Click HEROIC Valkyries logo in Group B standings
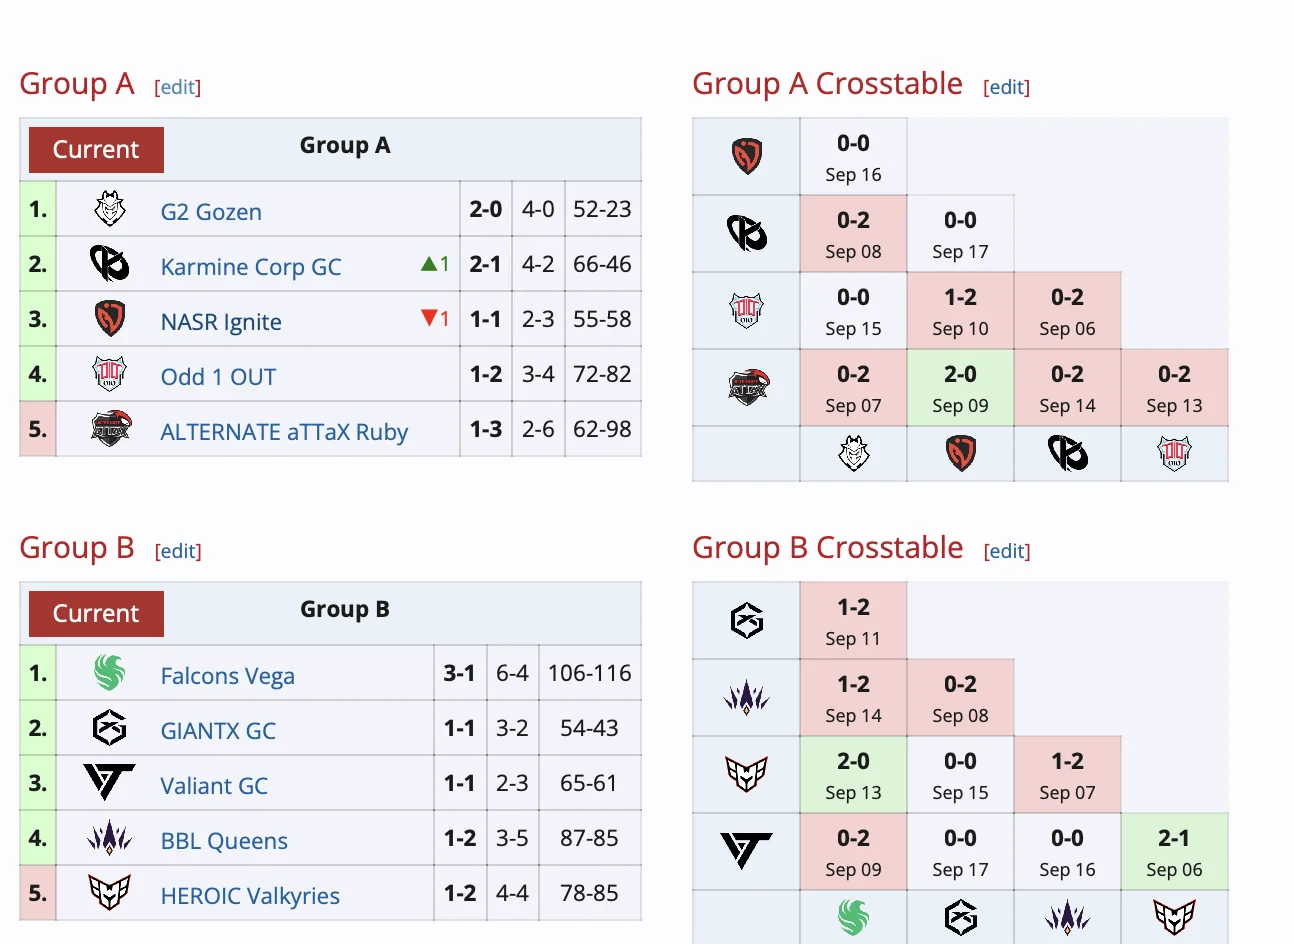Viewport: 1294px width, 944px height. pos(109,893)
